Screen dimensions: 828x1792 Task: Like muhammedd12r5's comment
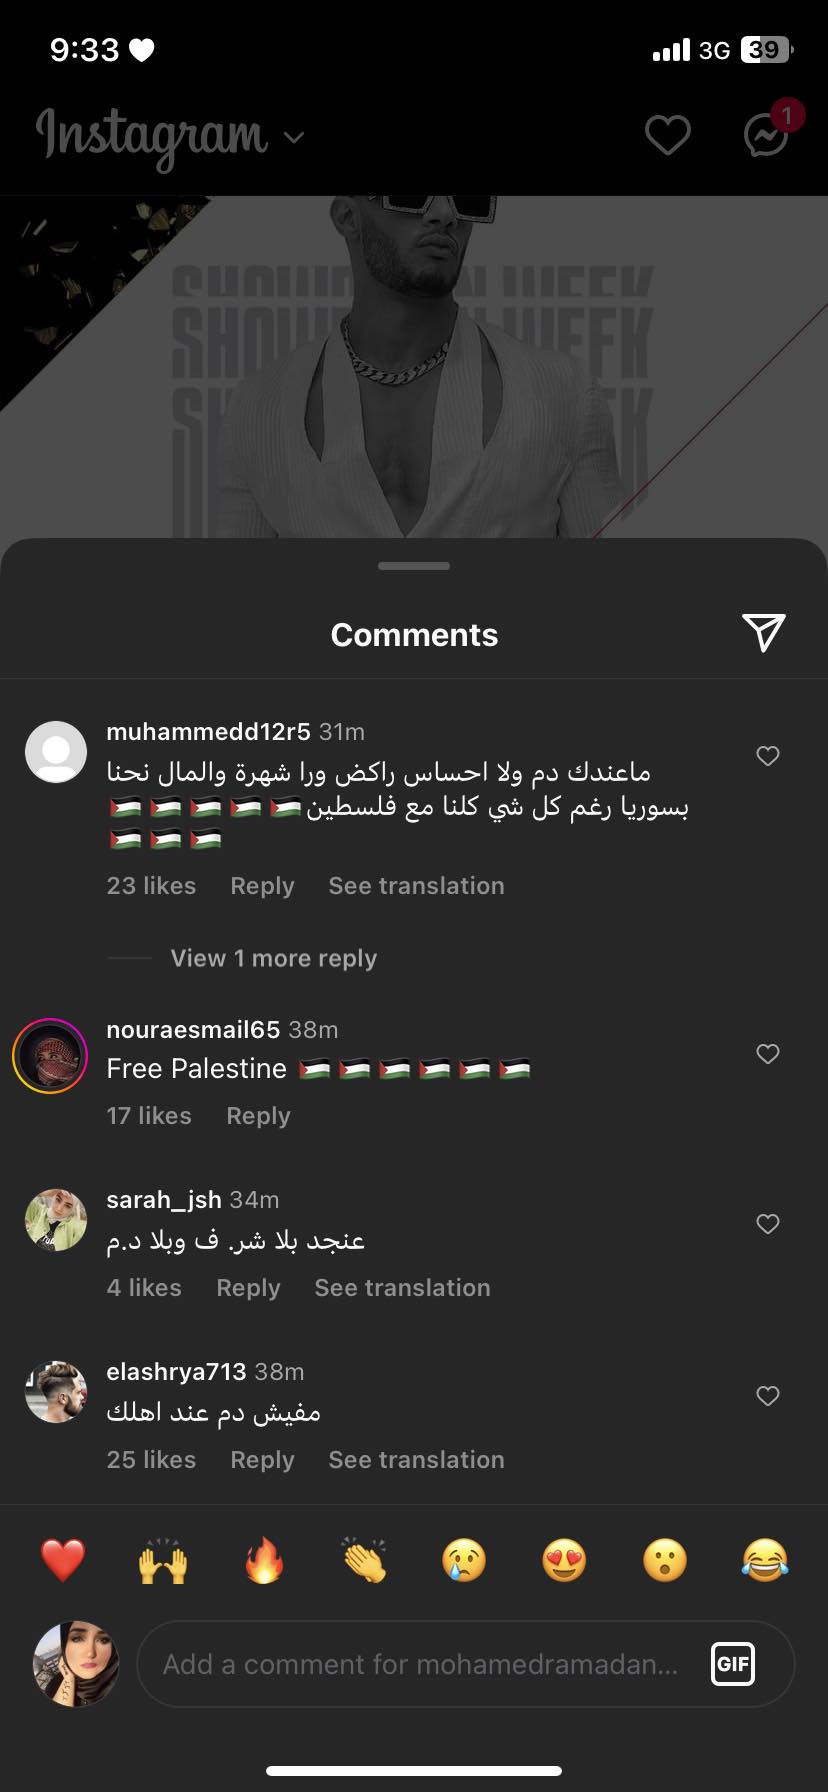768,756
